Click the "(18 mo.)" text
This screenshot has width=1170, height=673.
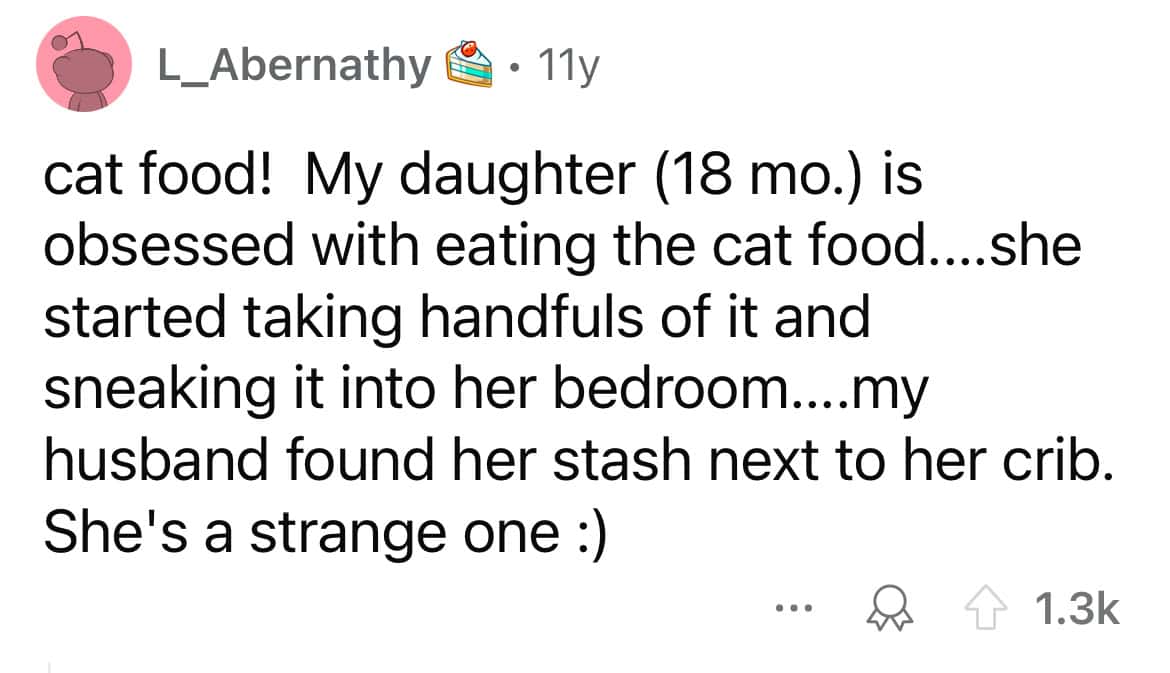coord(766,177)
